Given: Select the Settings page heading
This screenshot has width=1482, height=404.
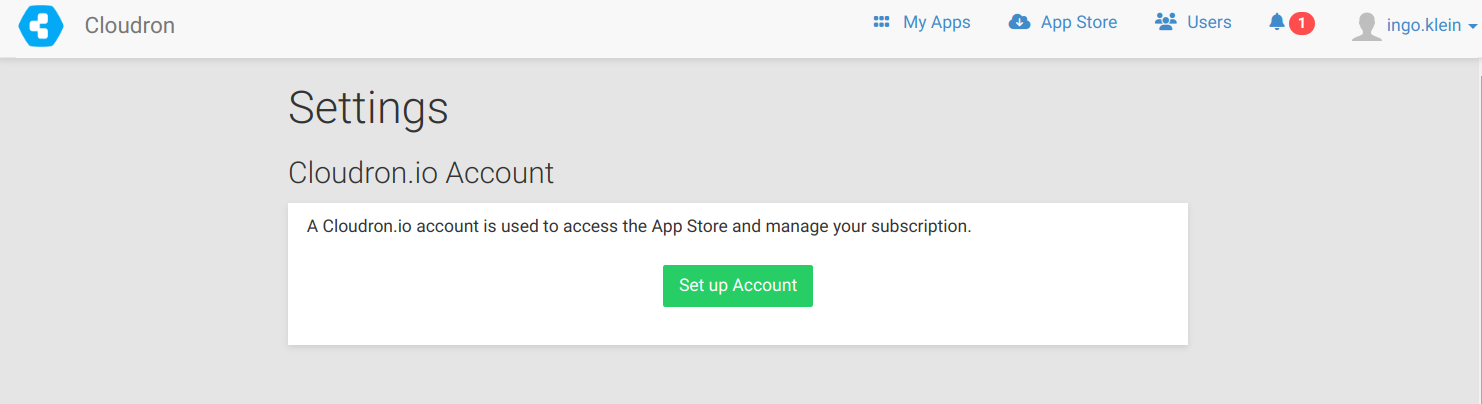Looking at the screenshot, I should 368,108.
